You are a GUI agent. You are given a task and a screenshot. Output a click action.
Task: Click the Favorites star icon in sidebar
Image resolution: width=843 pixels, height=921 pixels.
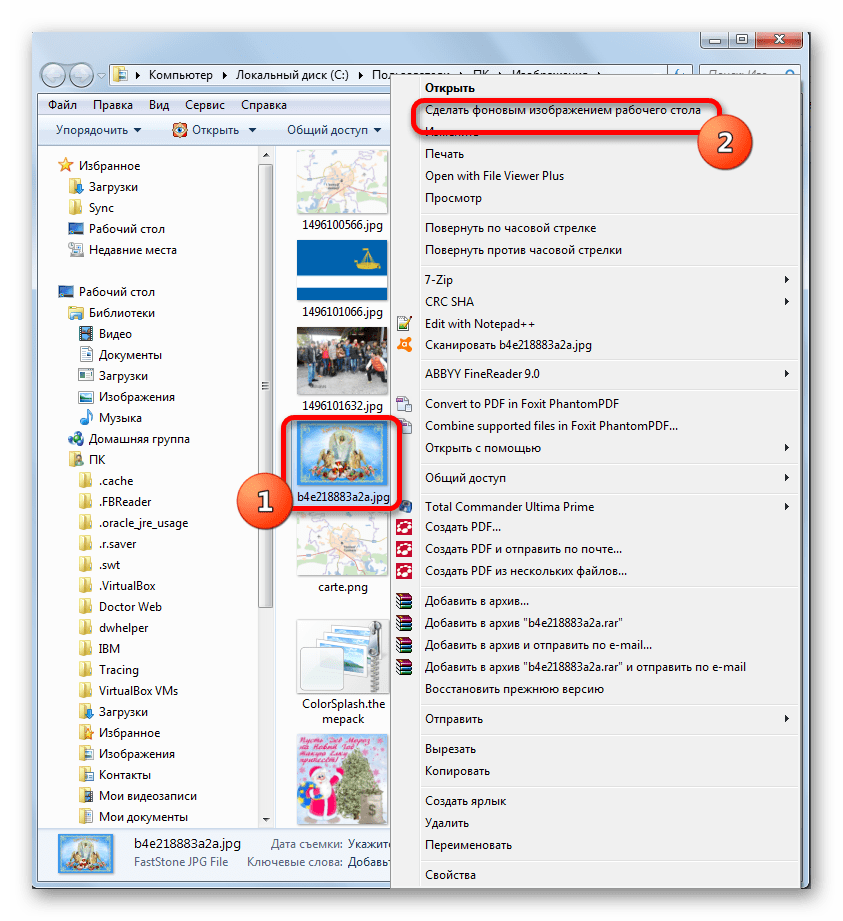(x=65, y=165)
